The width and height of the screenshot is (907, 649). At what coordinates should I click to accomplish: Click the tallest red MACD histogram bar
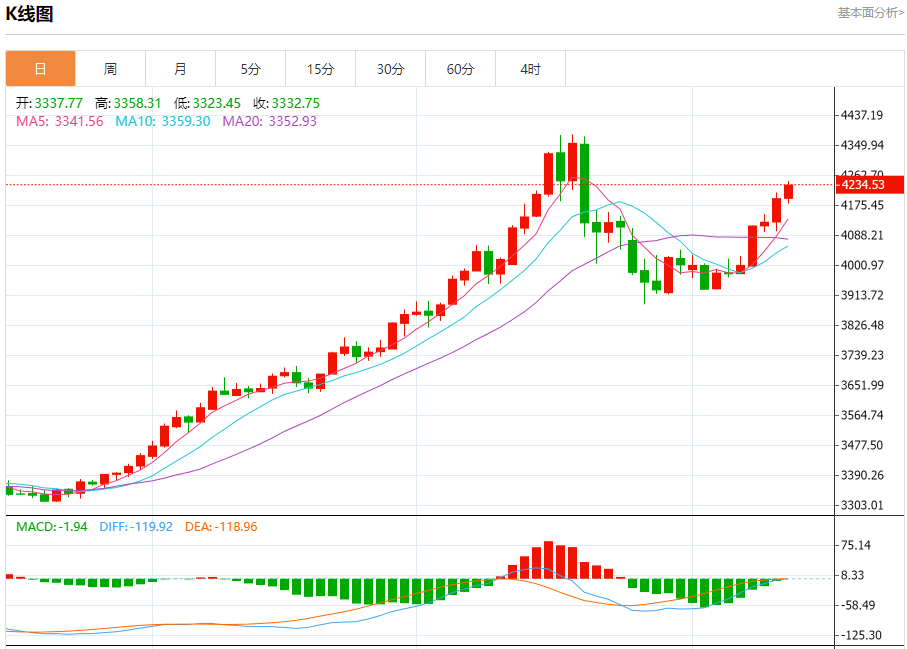click(548, 560)
